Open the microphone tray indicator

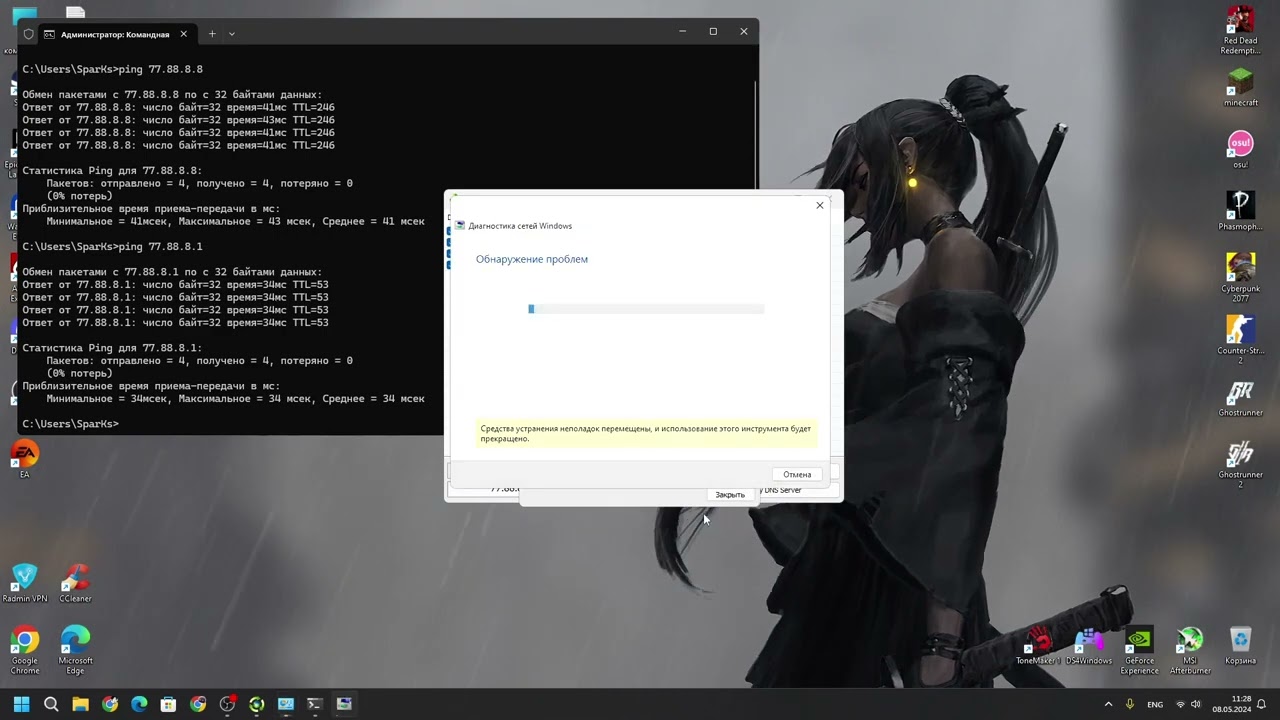[1129, 704]
